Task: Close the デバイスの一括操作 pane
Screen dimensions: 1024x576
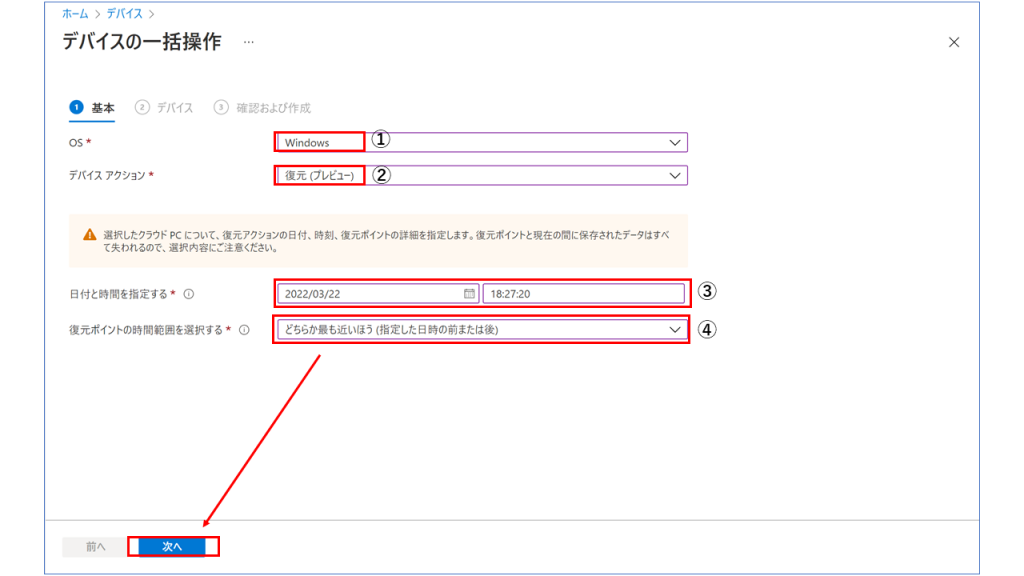Action: (x=953, y=42)
